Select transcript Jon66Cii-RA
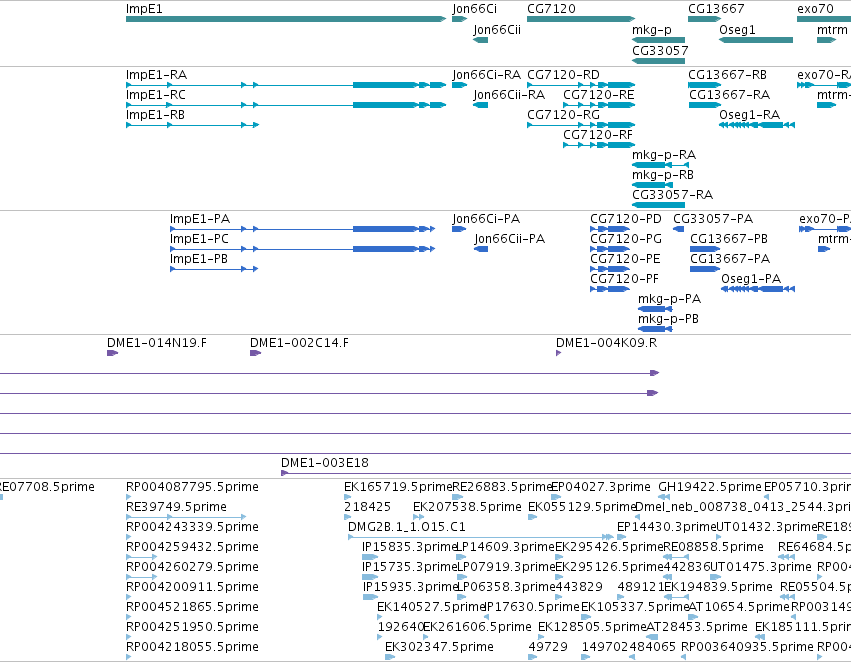This screenshot has width=851, height=662. [480, 105]
